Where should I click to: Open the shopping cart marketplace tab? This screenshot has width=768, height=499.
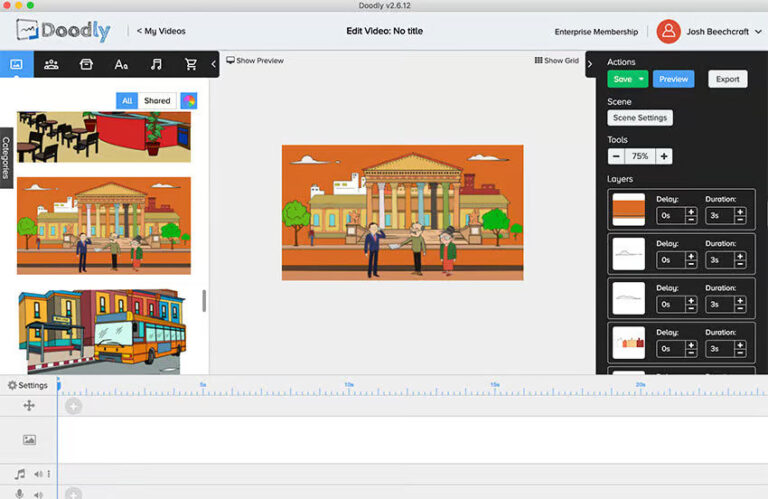[x=191, y=64]
